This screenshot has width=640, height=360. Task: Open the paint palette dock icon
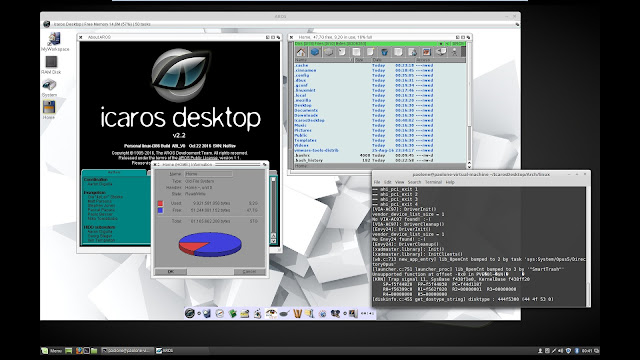pyautogui.click(x=258, y=313)
